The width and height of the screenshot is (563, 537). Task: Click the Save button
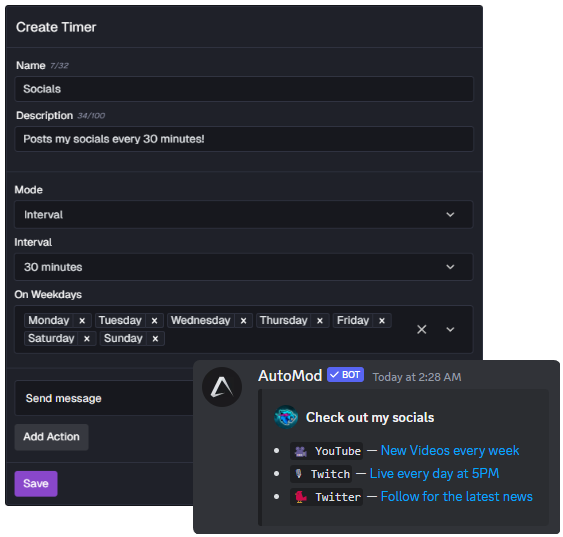36,484
